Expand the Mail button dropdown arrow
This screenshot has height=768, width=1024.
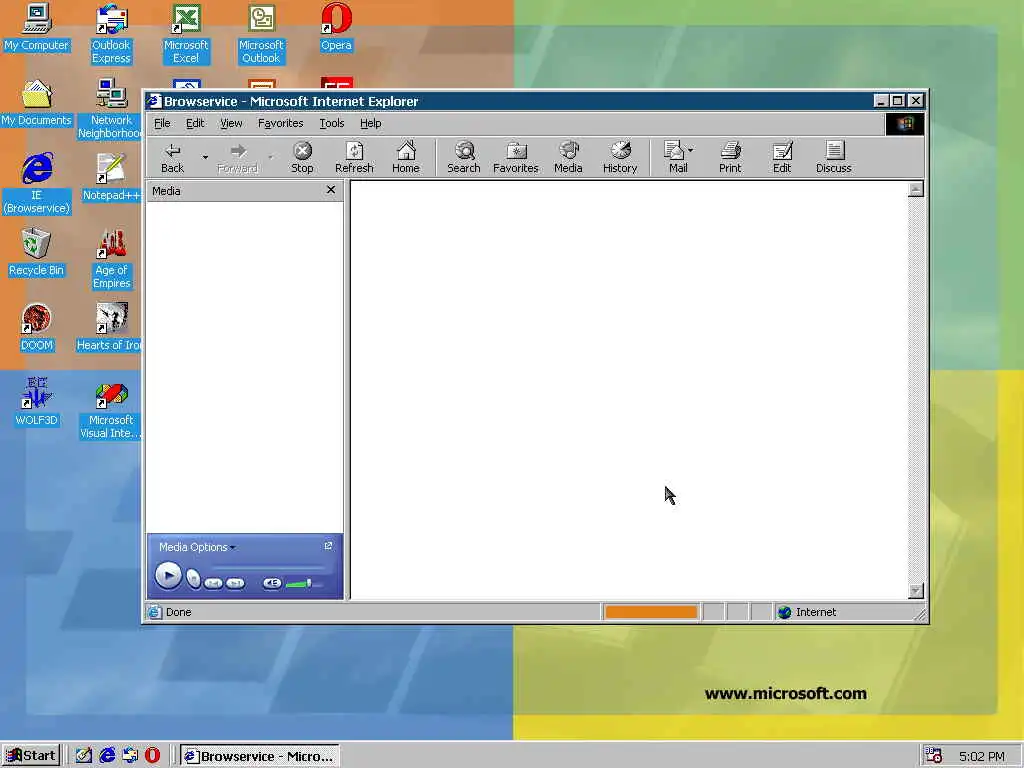[691, 150]
